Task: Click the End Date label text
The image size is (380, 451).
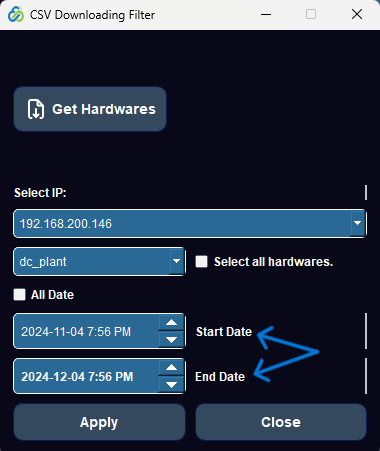Action: [220, 377]
